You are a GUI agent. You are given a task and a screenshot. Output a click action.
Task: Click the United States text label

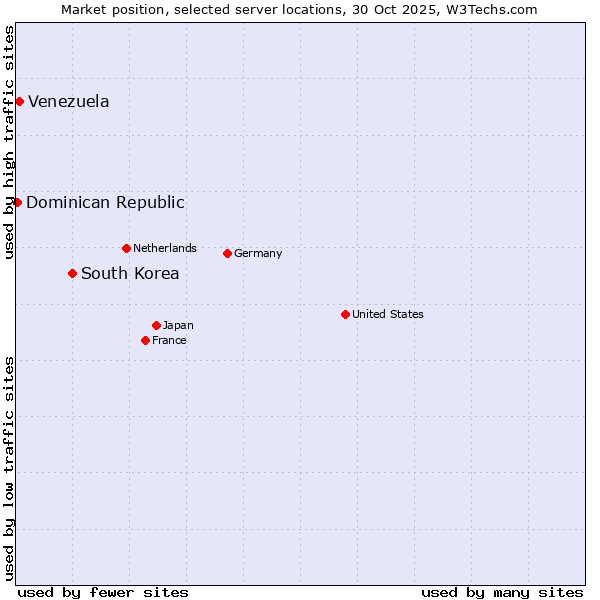(388, 314)
